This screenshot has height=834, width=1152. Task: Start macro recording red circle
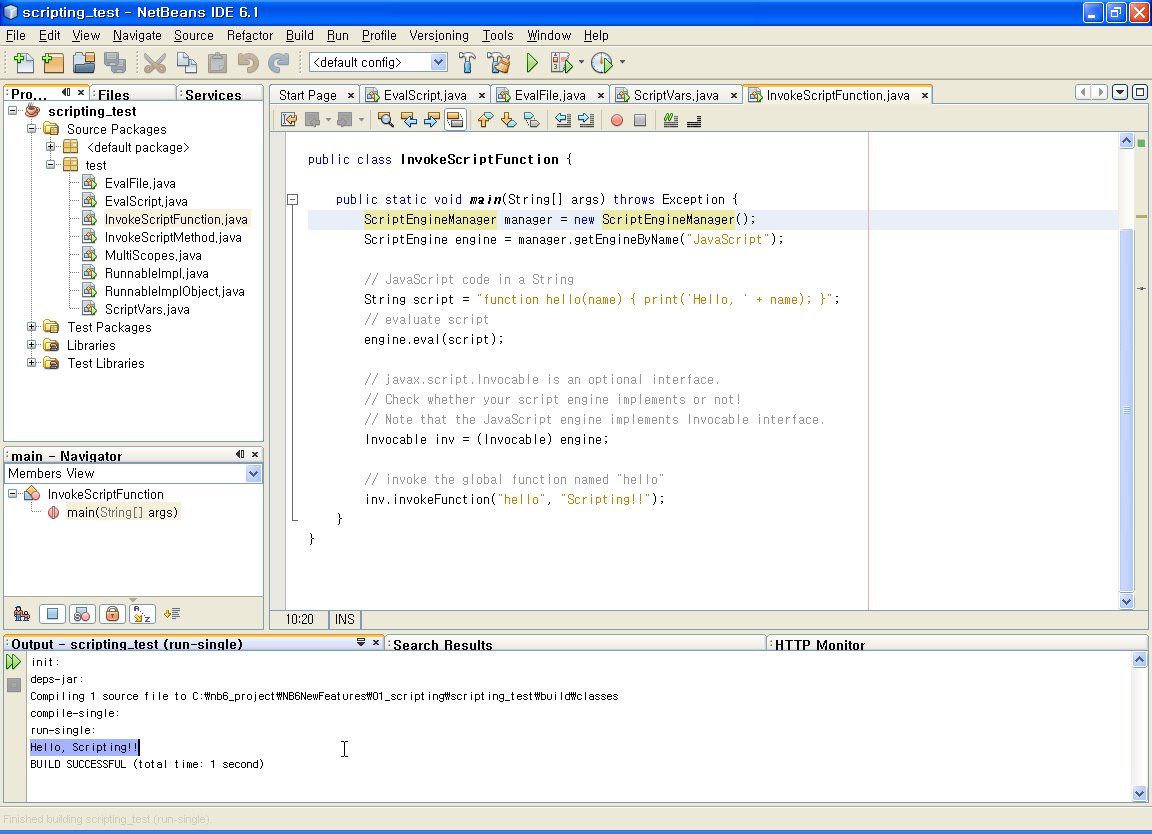pos(617,120)
